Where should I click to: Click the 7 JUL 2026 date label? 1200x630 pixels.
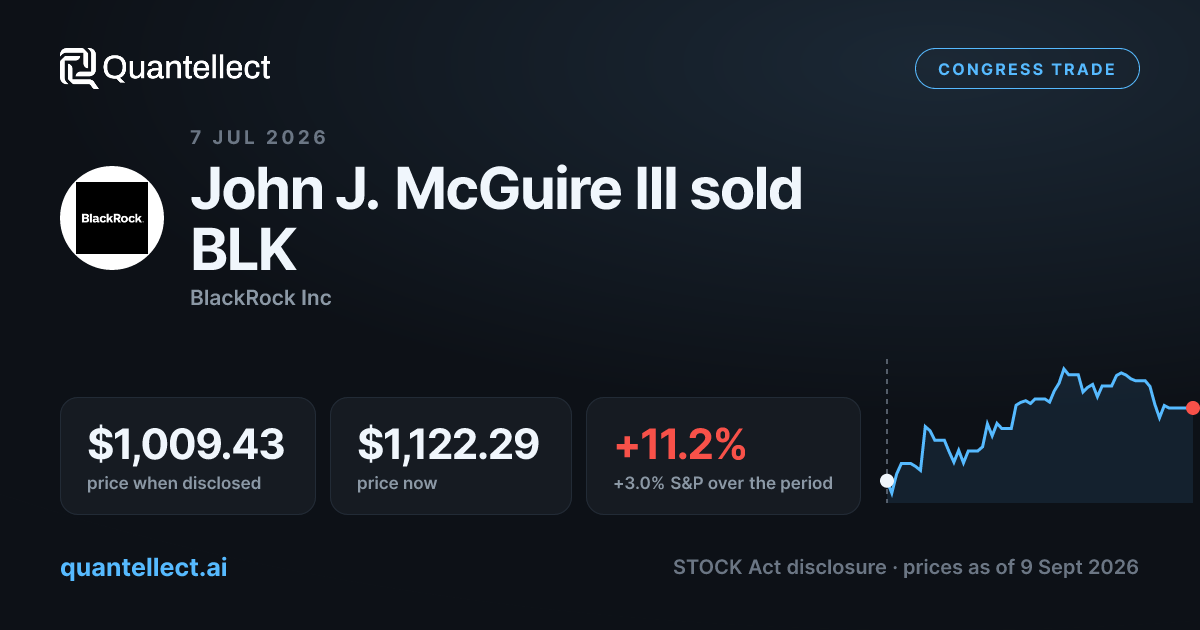(x=259, y=137)
